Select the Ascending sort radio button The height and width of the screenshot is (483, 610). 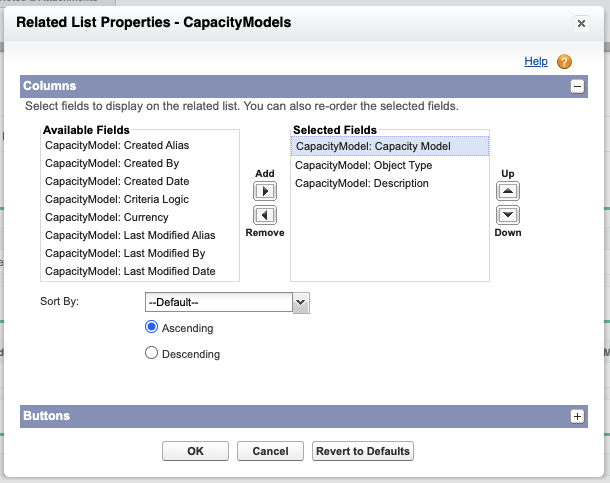151,327
